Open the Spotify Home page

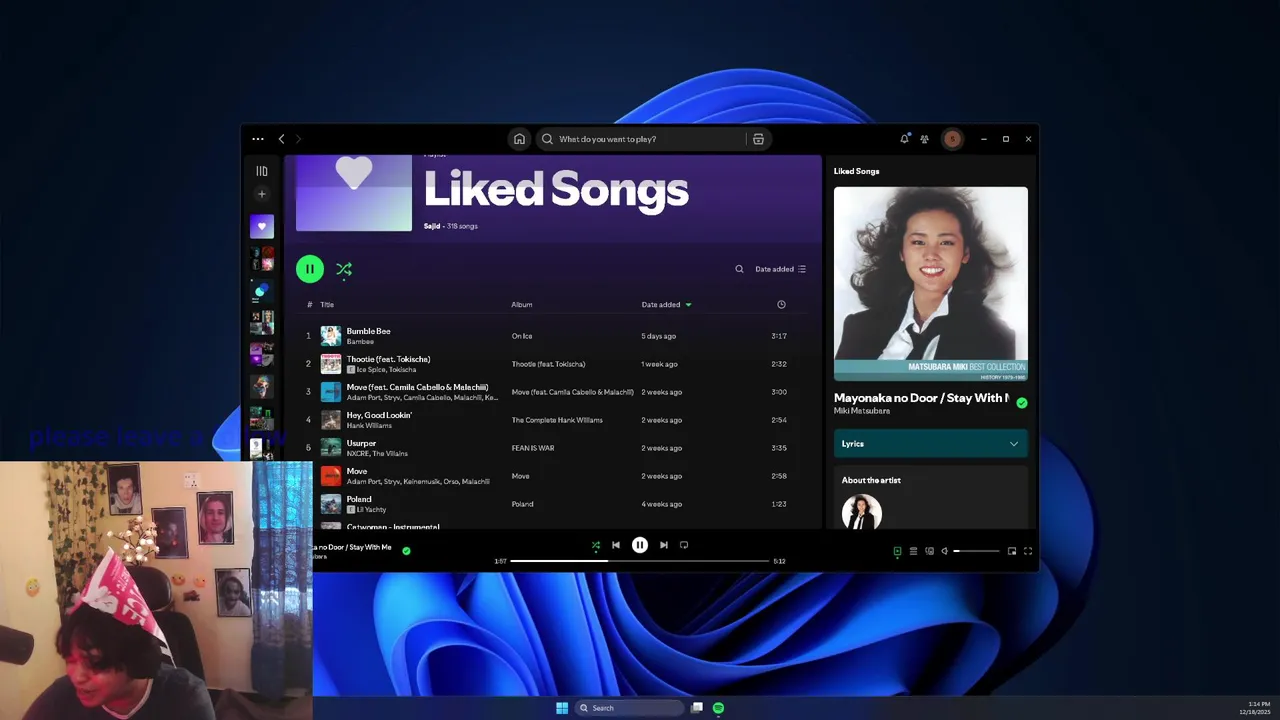519,139
